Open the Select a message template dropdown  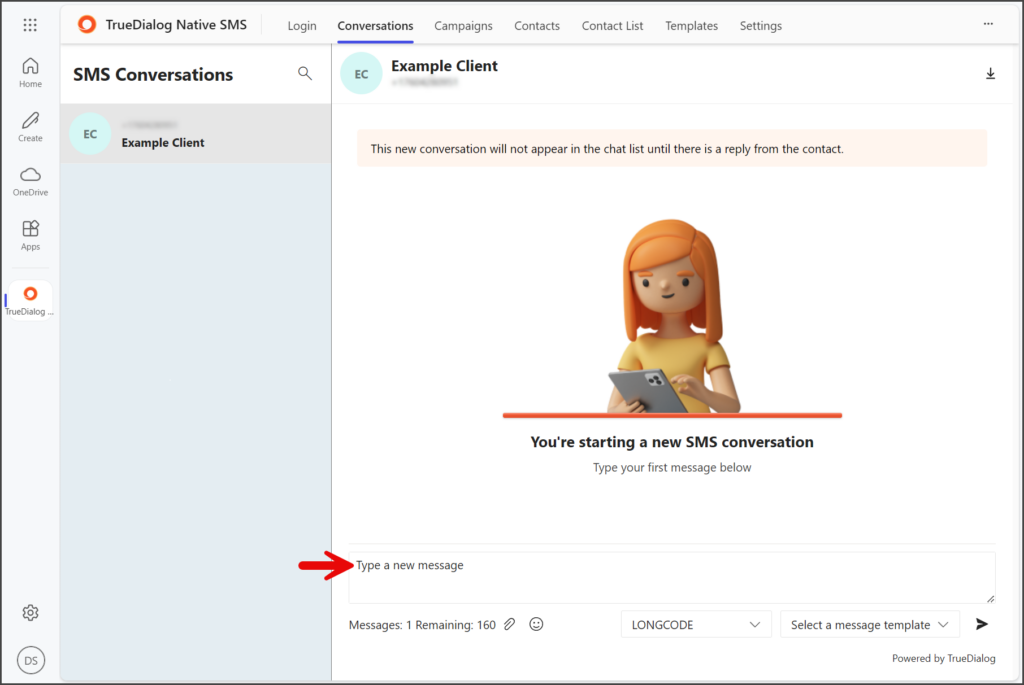tap(870, 624)
